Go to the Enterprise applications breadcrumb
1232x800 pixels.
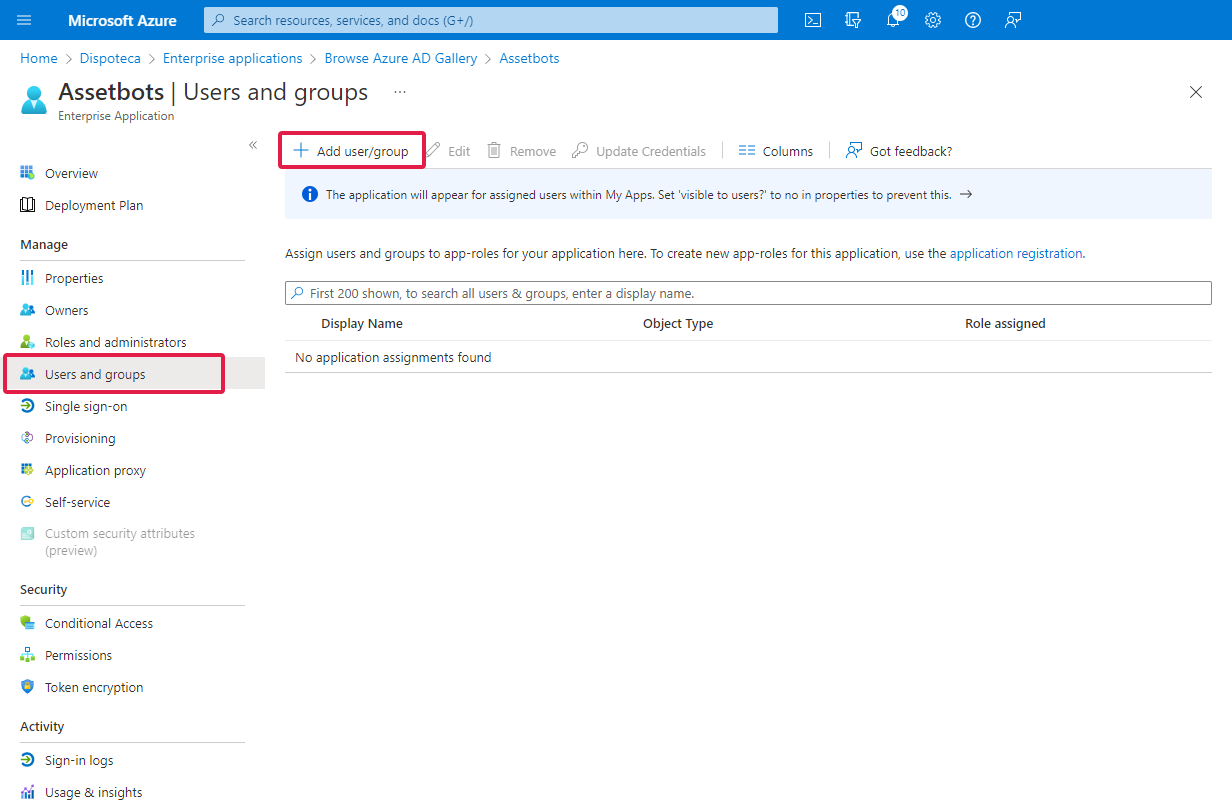click(x=233, y=58)
